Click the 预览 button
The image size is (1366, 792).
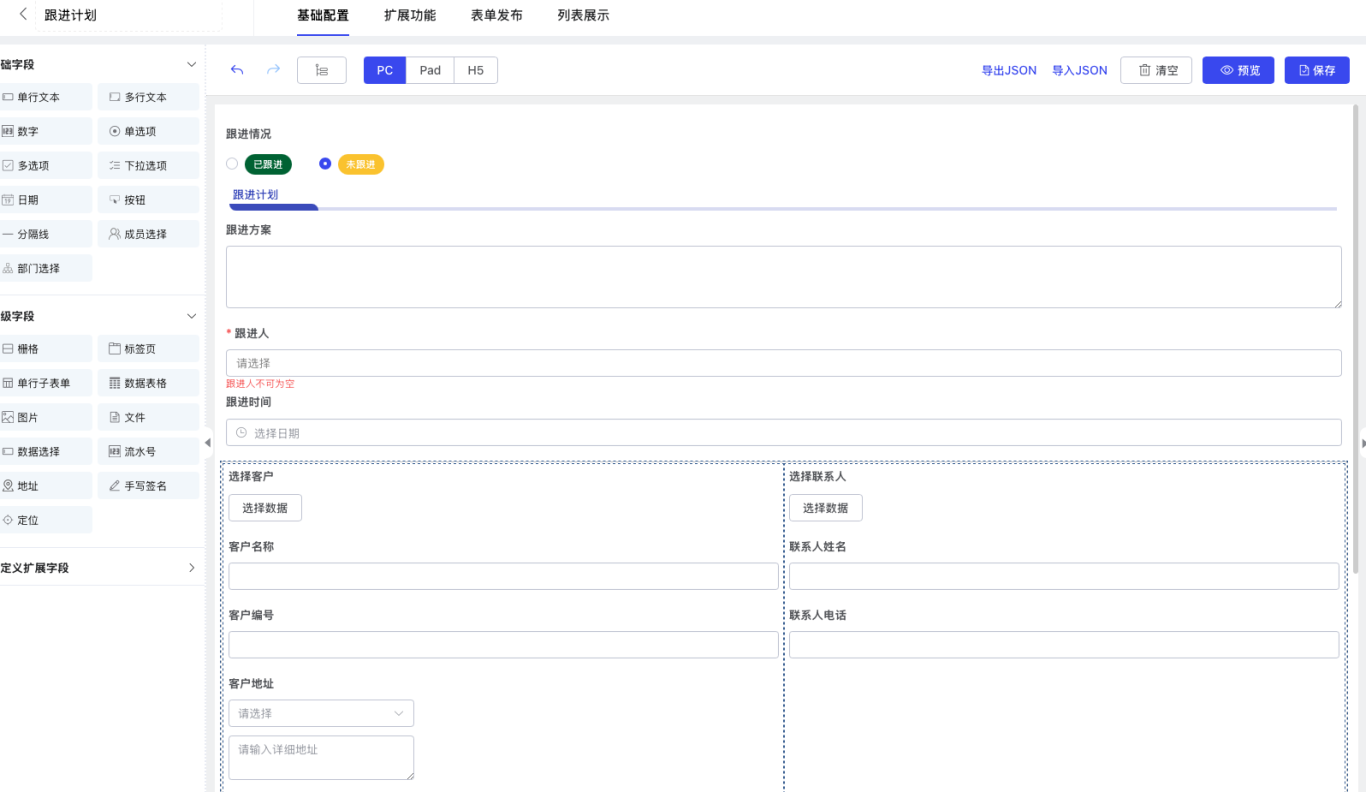(x=1238, y=70)
